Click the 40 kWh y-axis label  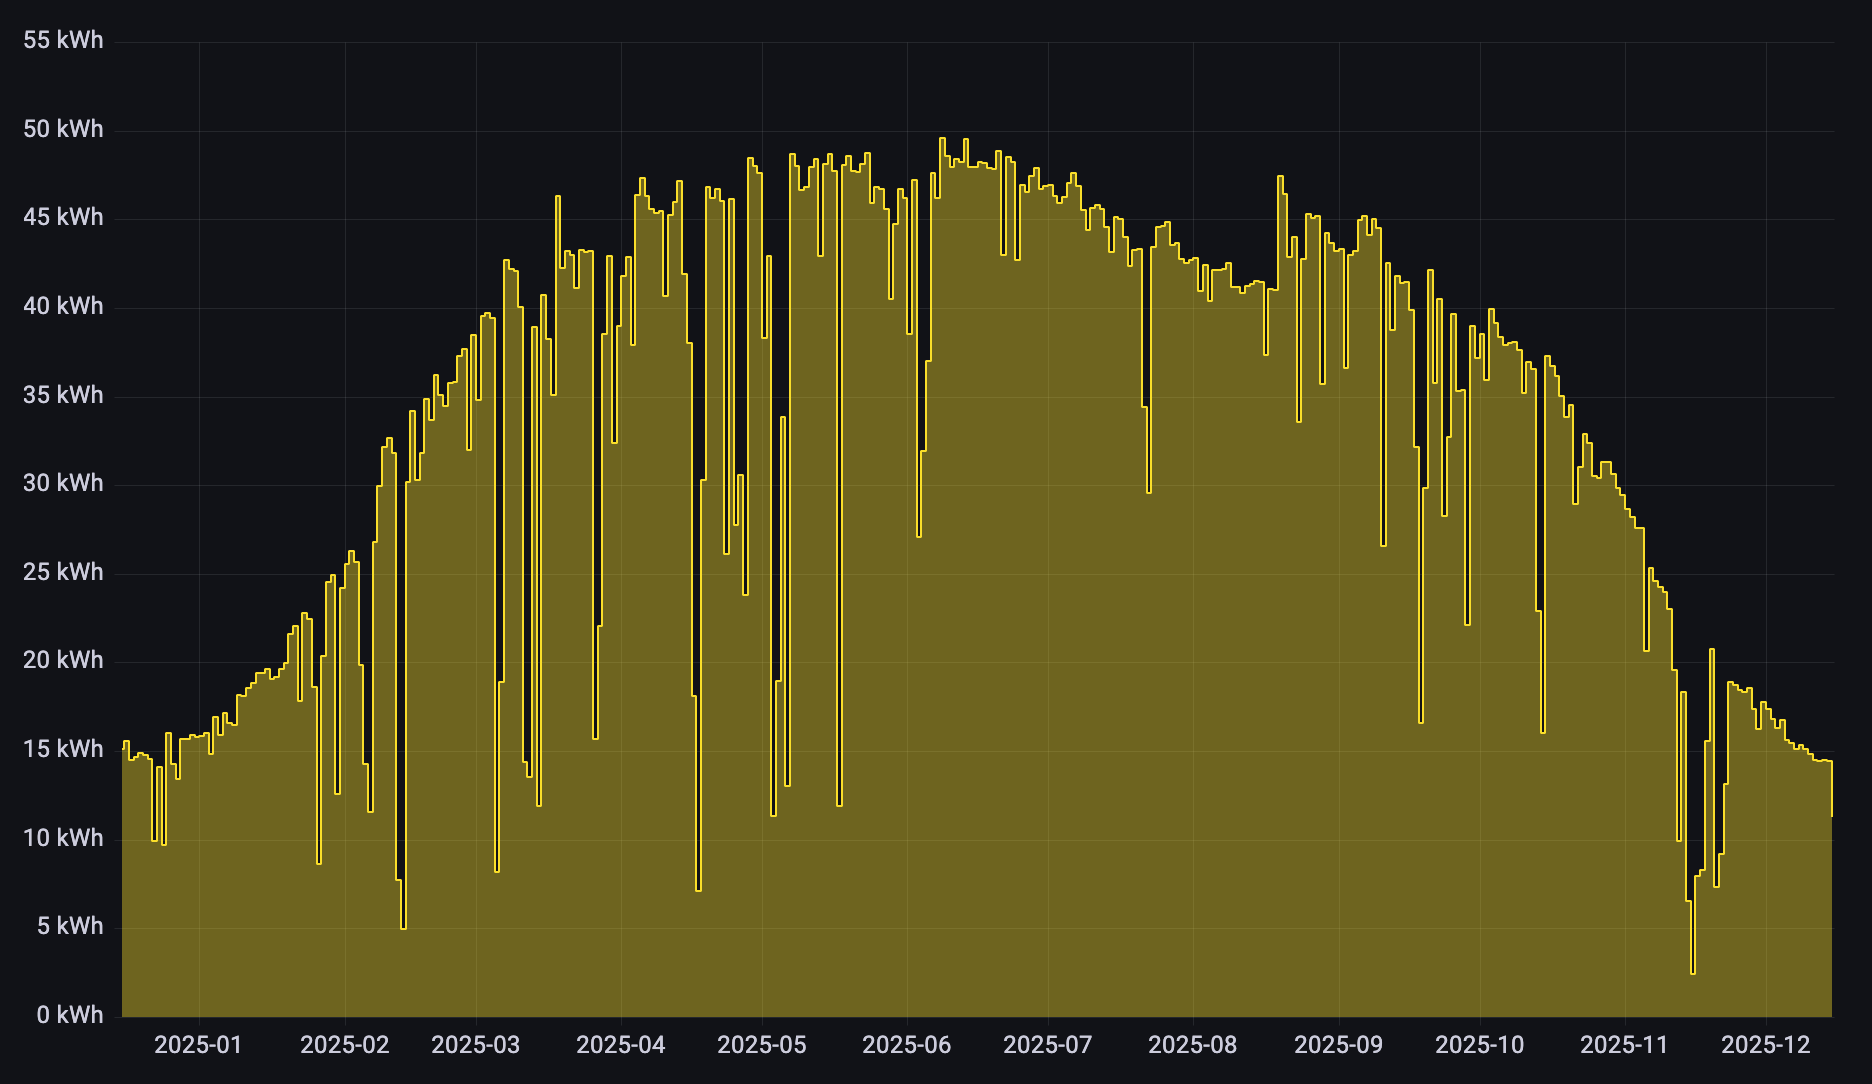pyautogui.click(x=63, y=306)
